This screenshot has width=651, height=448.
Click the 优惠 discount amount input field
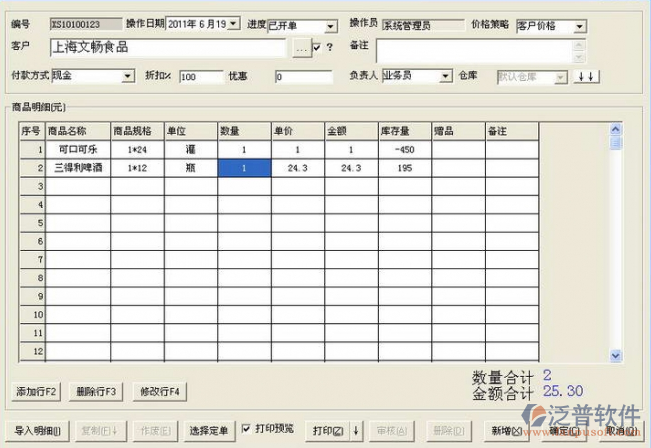click(303, 77)
